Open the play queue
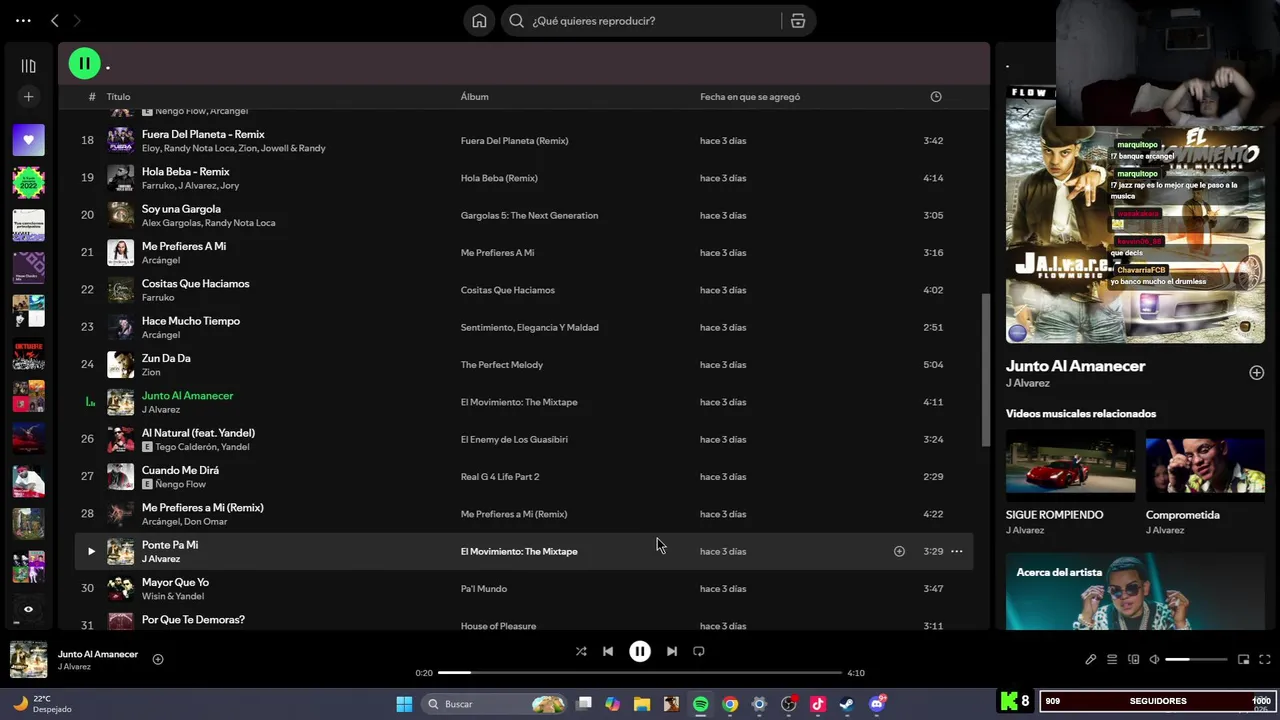The width and height of the screenshot is (1280, 720). pos(1112,660)
